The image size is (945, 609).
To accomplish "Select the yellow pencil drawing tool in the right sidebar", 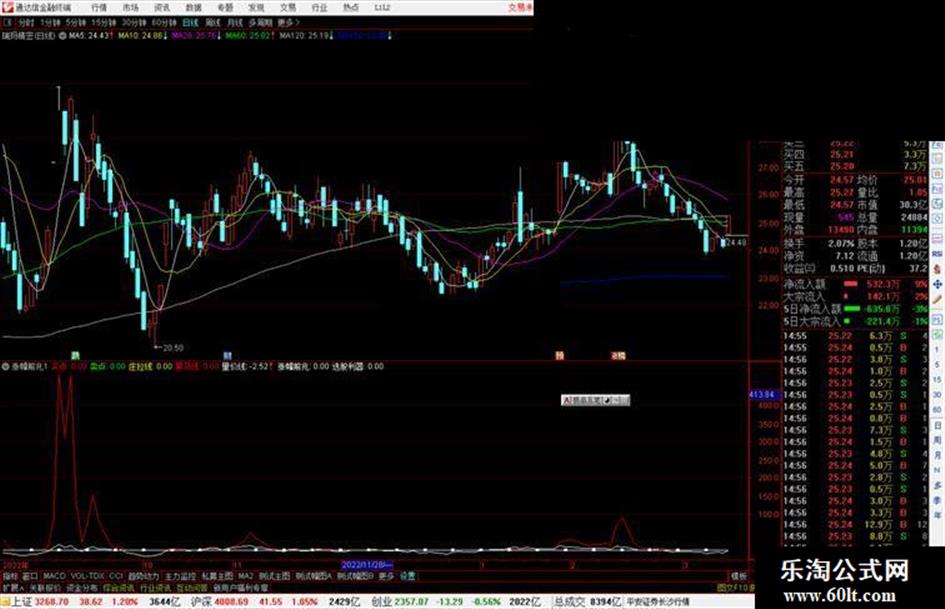I will pos(937,300).
